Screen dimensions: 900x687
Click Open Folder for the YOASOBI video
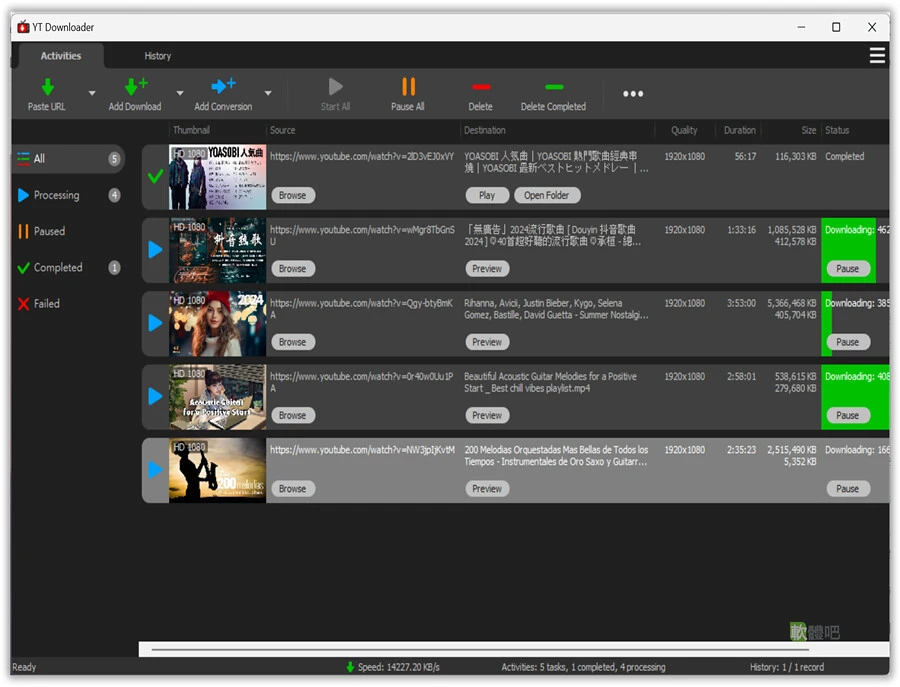(x=547, y=195)
